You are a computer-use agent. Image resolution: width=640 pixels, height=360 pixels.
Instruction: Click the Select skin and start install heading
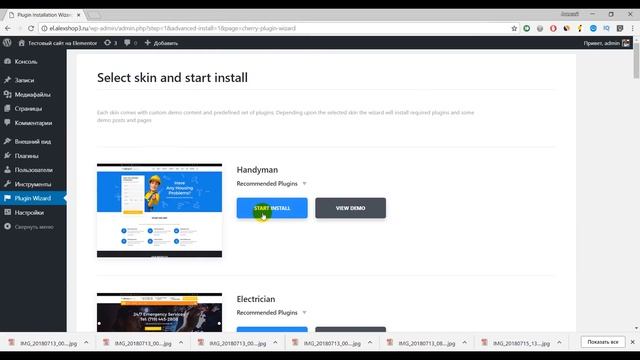[172, 78]
